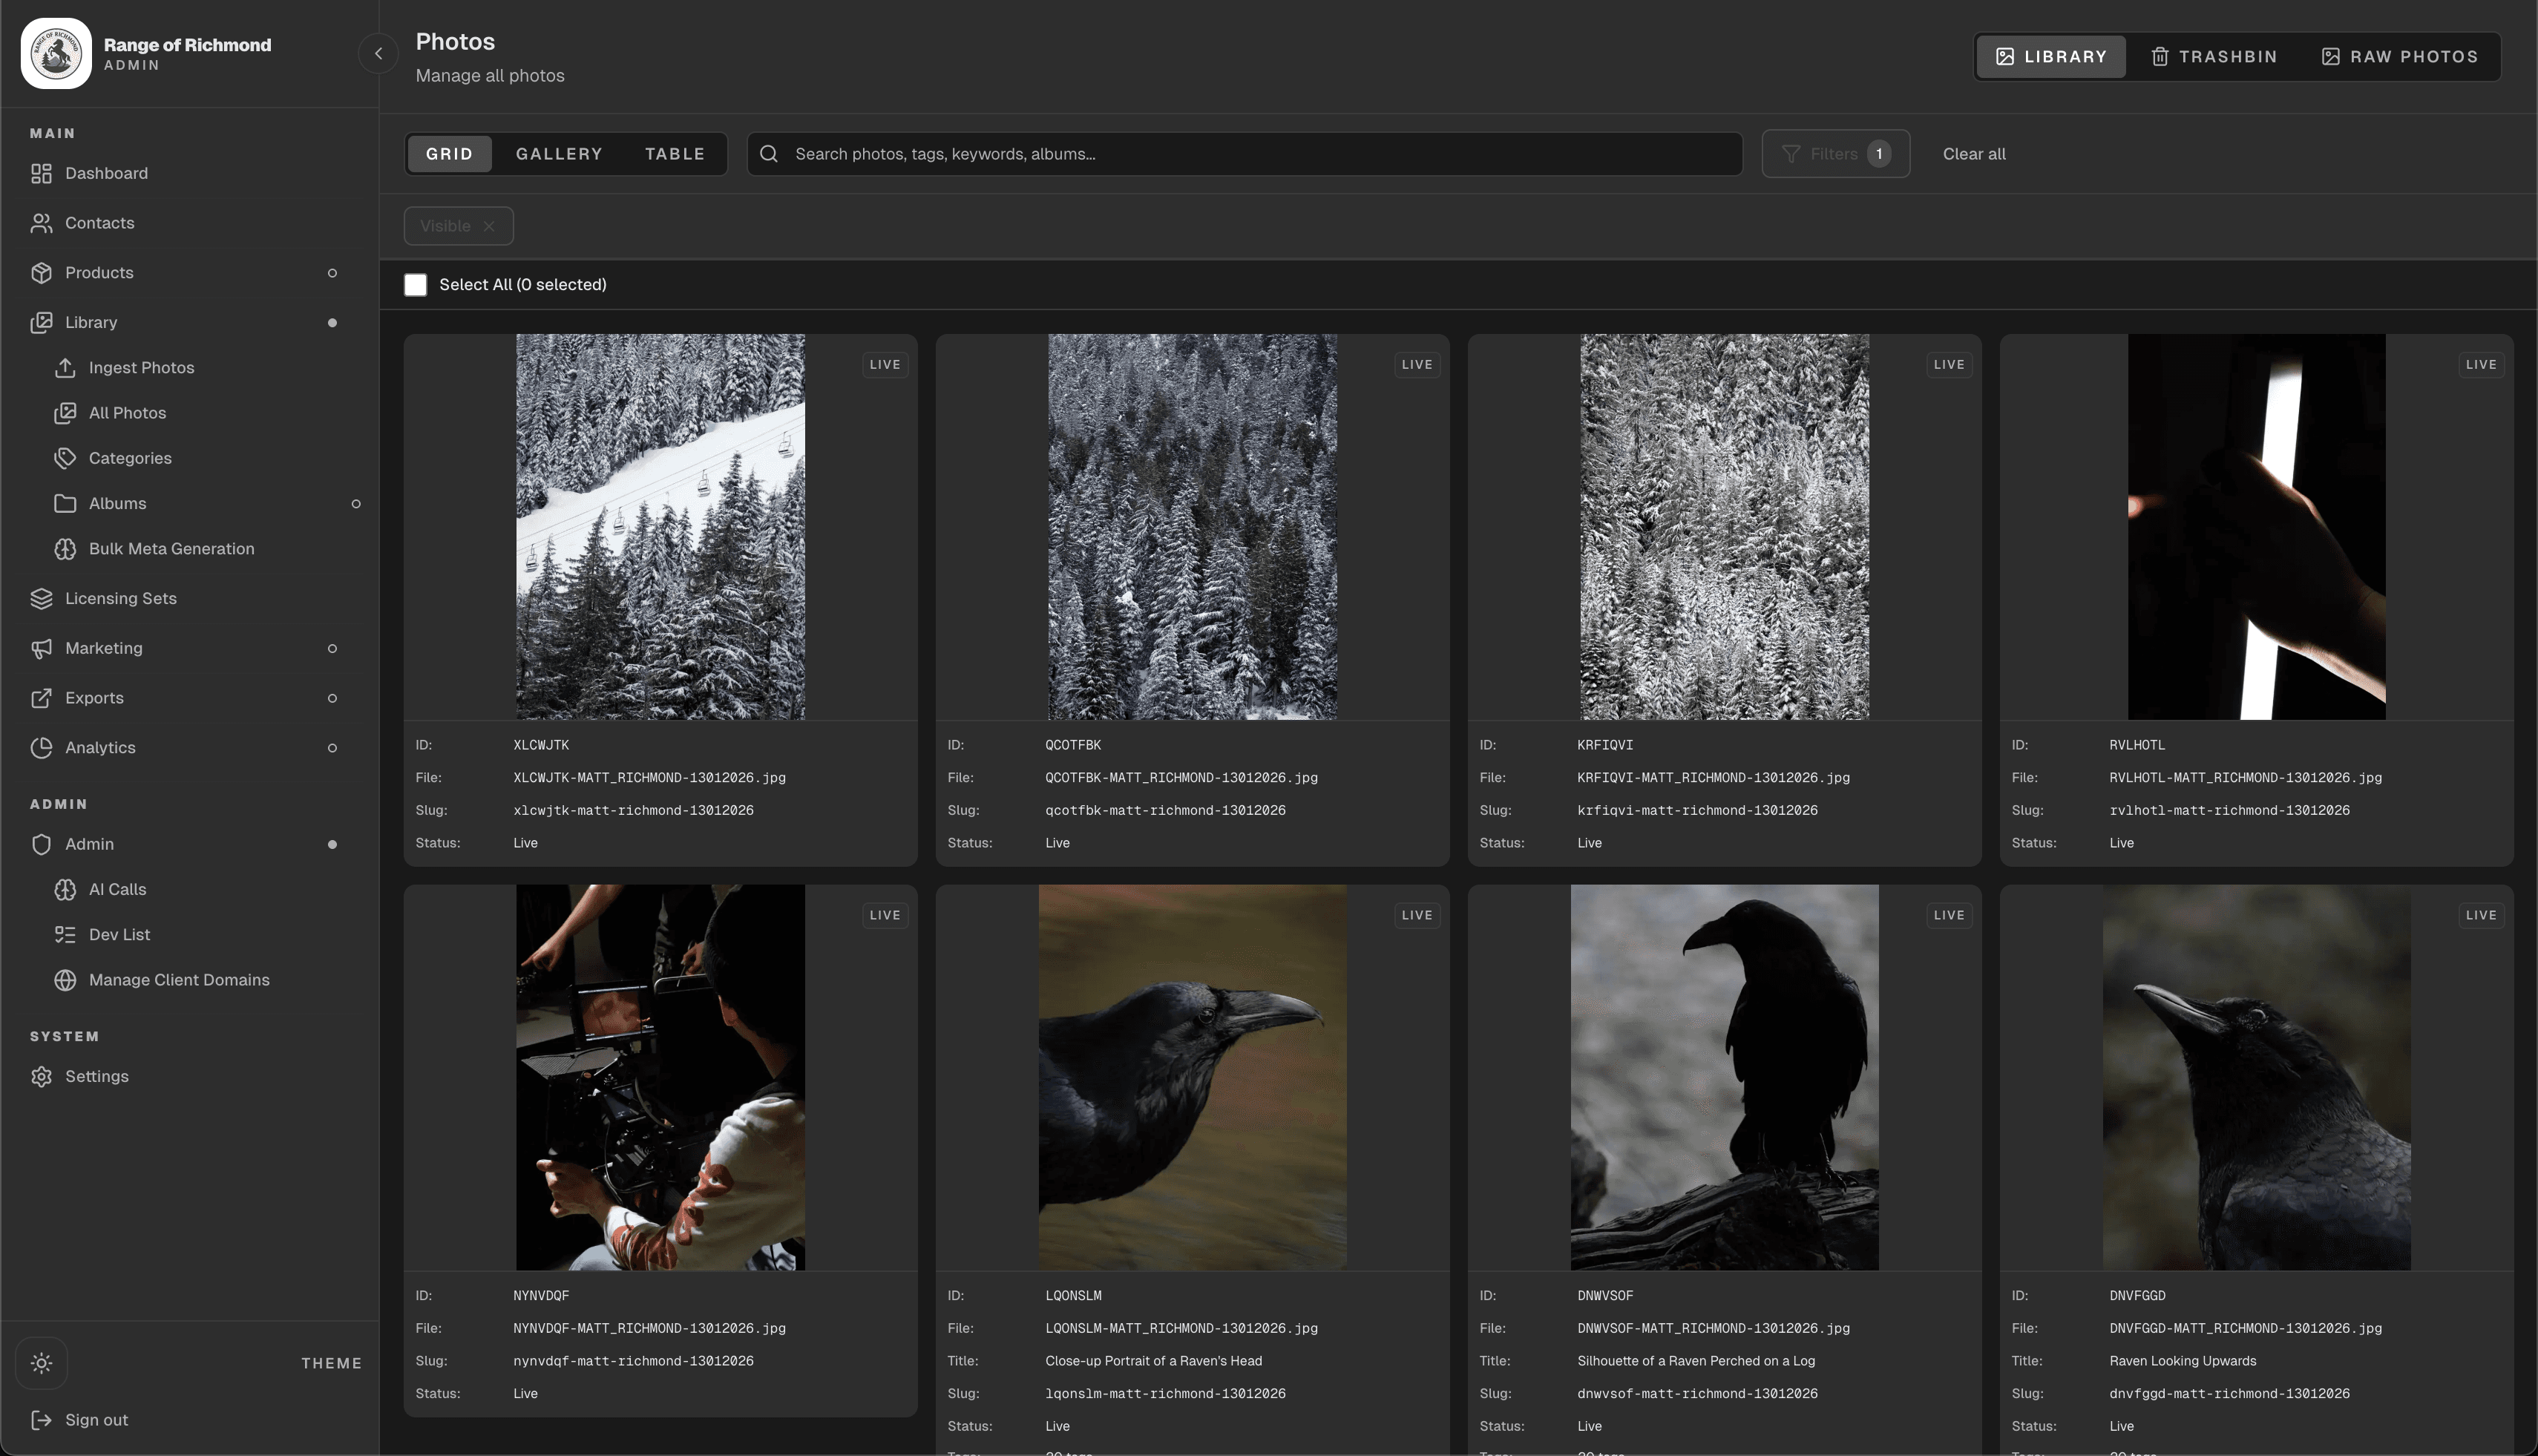Click the Dashboard grid icon in sidebar
2538x1456 pixels.
click(x=41, y=173)
